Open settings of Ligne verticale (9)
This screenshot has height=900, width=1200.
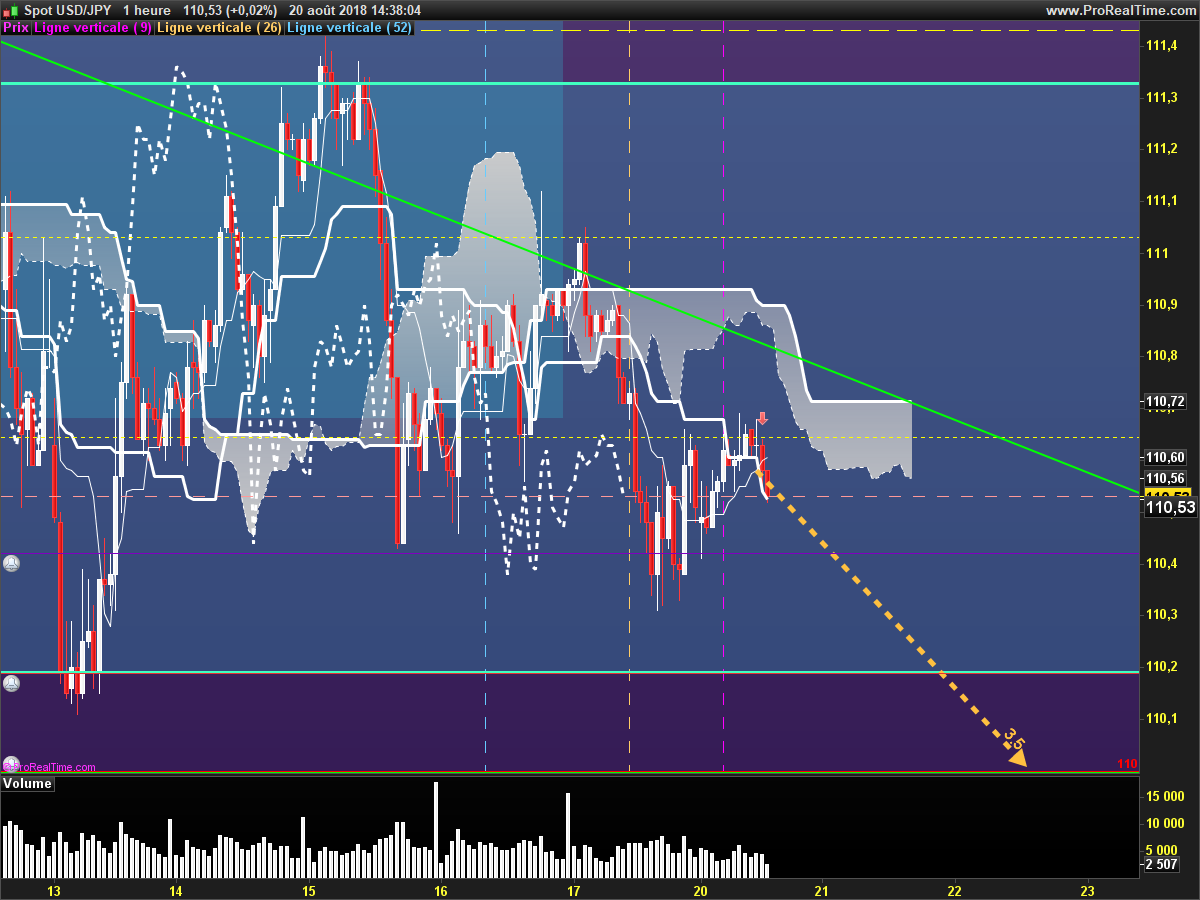(93, 28)
